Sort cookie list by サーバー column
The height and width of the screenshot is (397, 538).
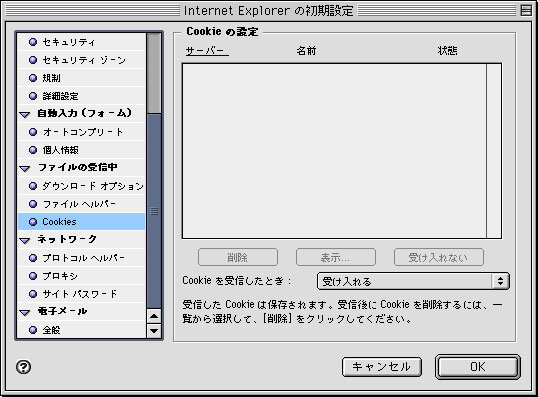(x=207, y=51)
